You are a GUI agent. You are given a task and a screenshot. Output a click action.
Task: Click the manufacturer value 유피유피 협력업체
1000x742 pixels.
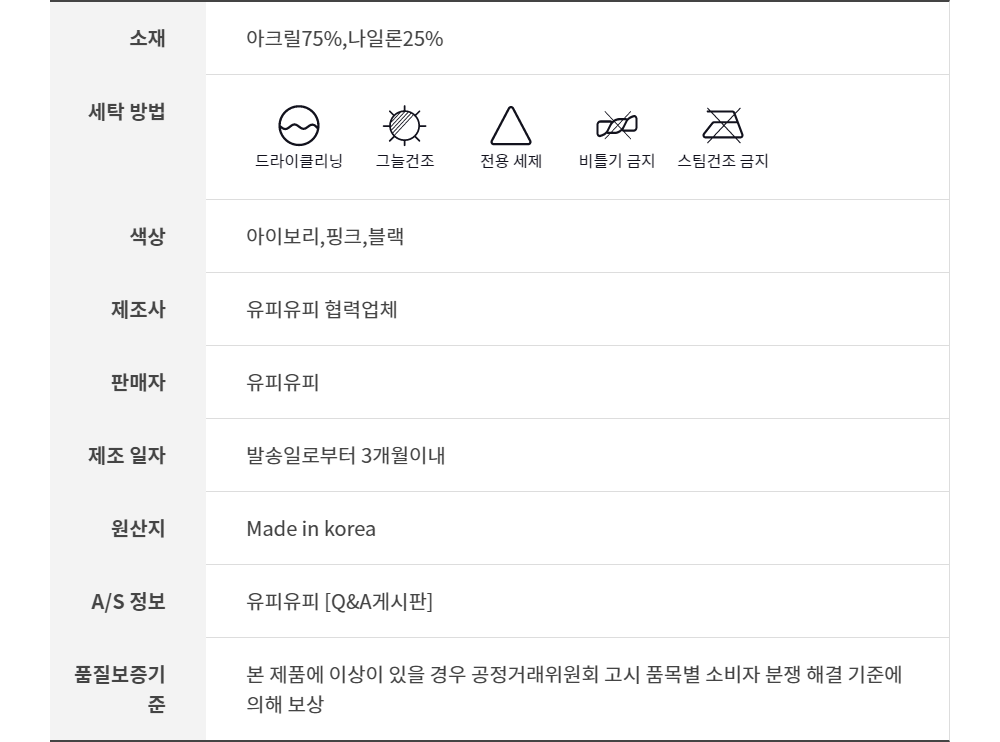click(x=322, y=310)
